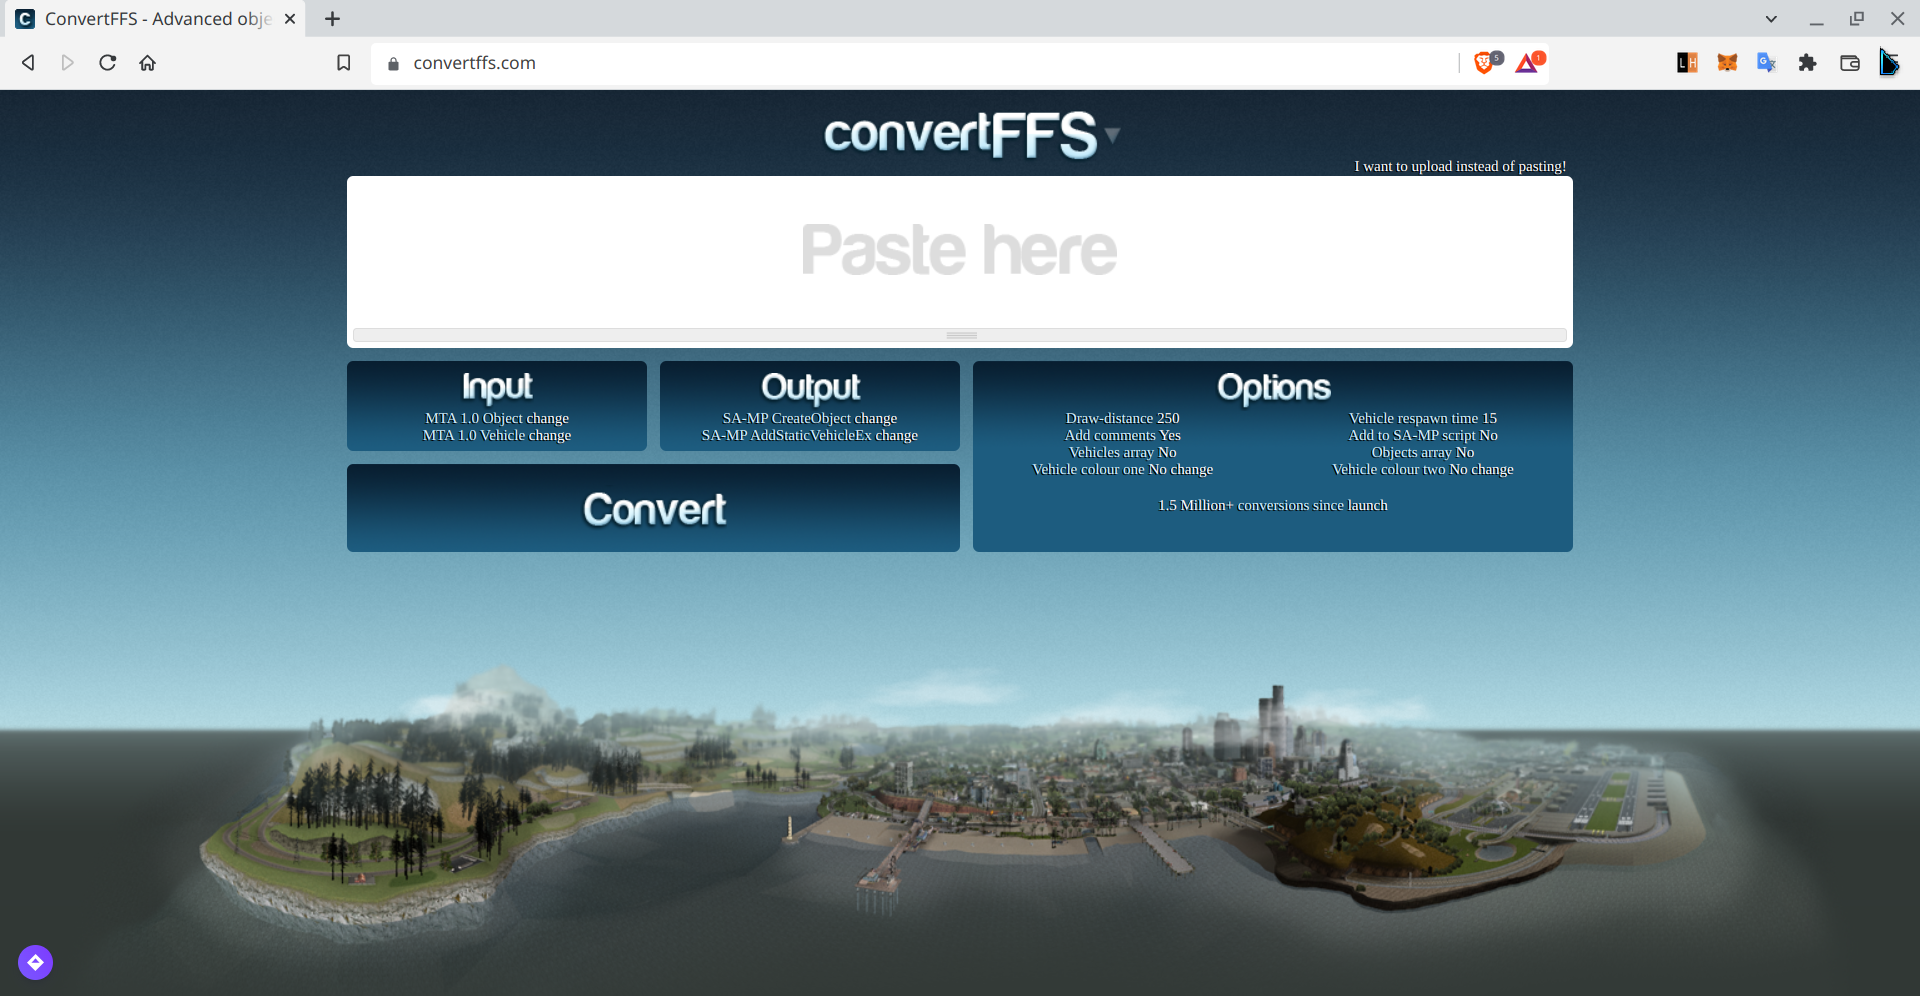Click the Input panel heading

[x=497, y=387]
